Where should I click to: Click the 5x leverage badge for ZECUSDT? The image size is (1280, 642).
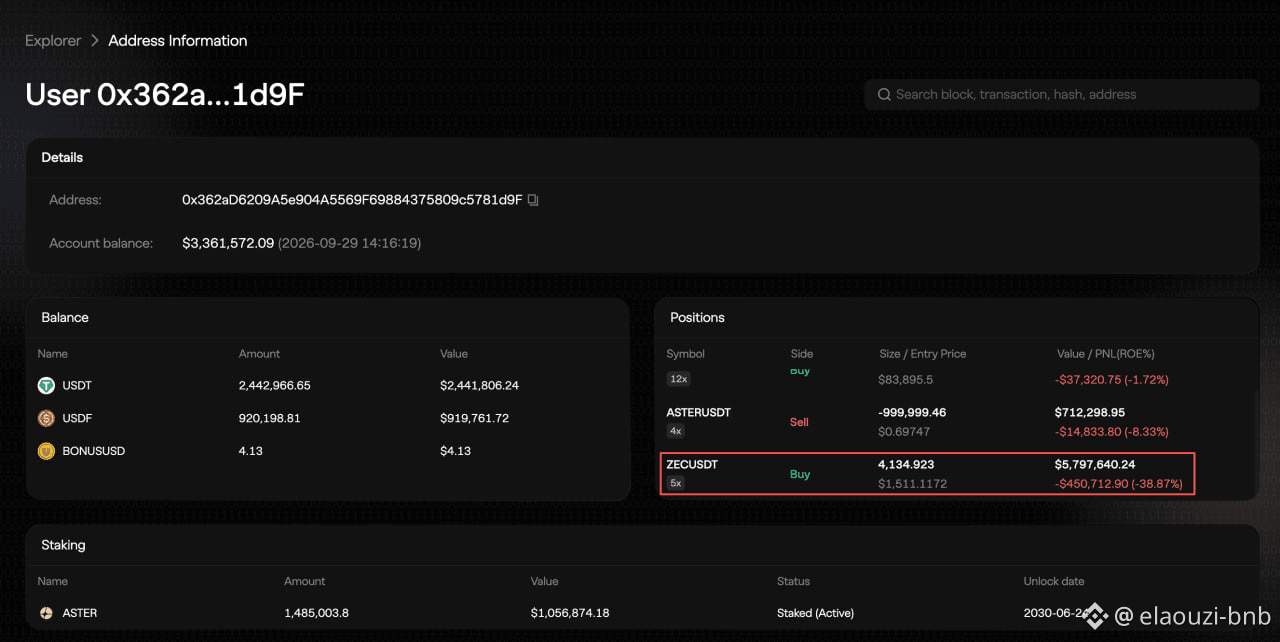676,483
